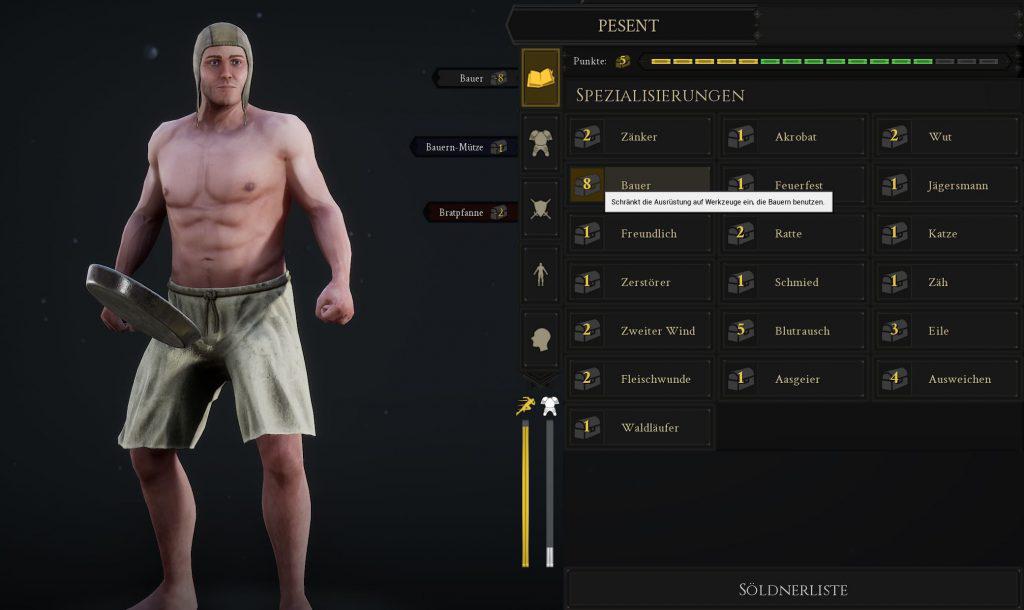
Task: Select the Waldläufer perk
Action: (x=640, y=428)
